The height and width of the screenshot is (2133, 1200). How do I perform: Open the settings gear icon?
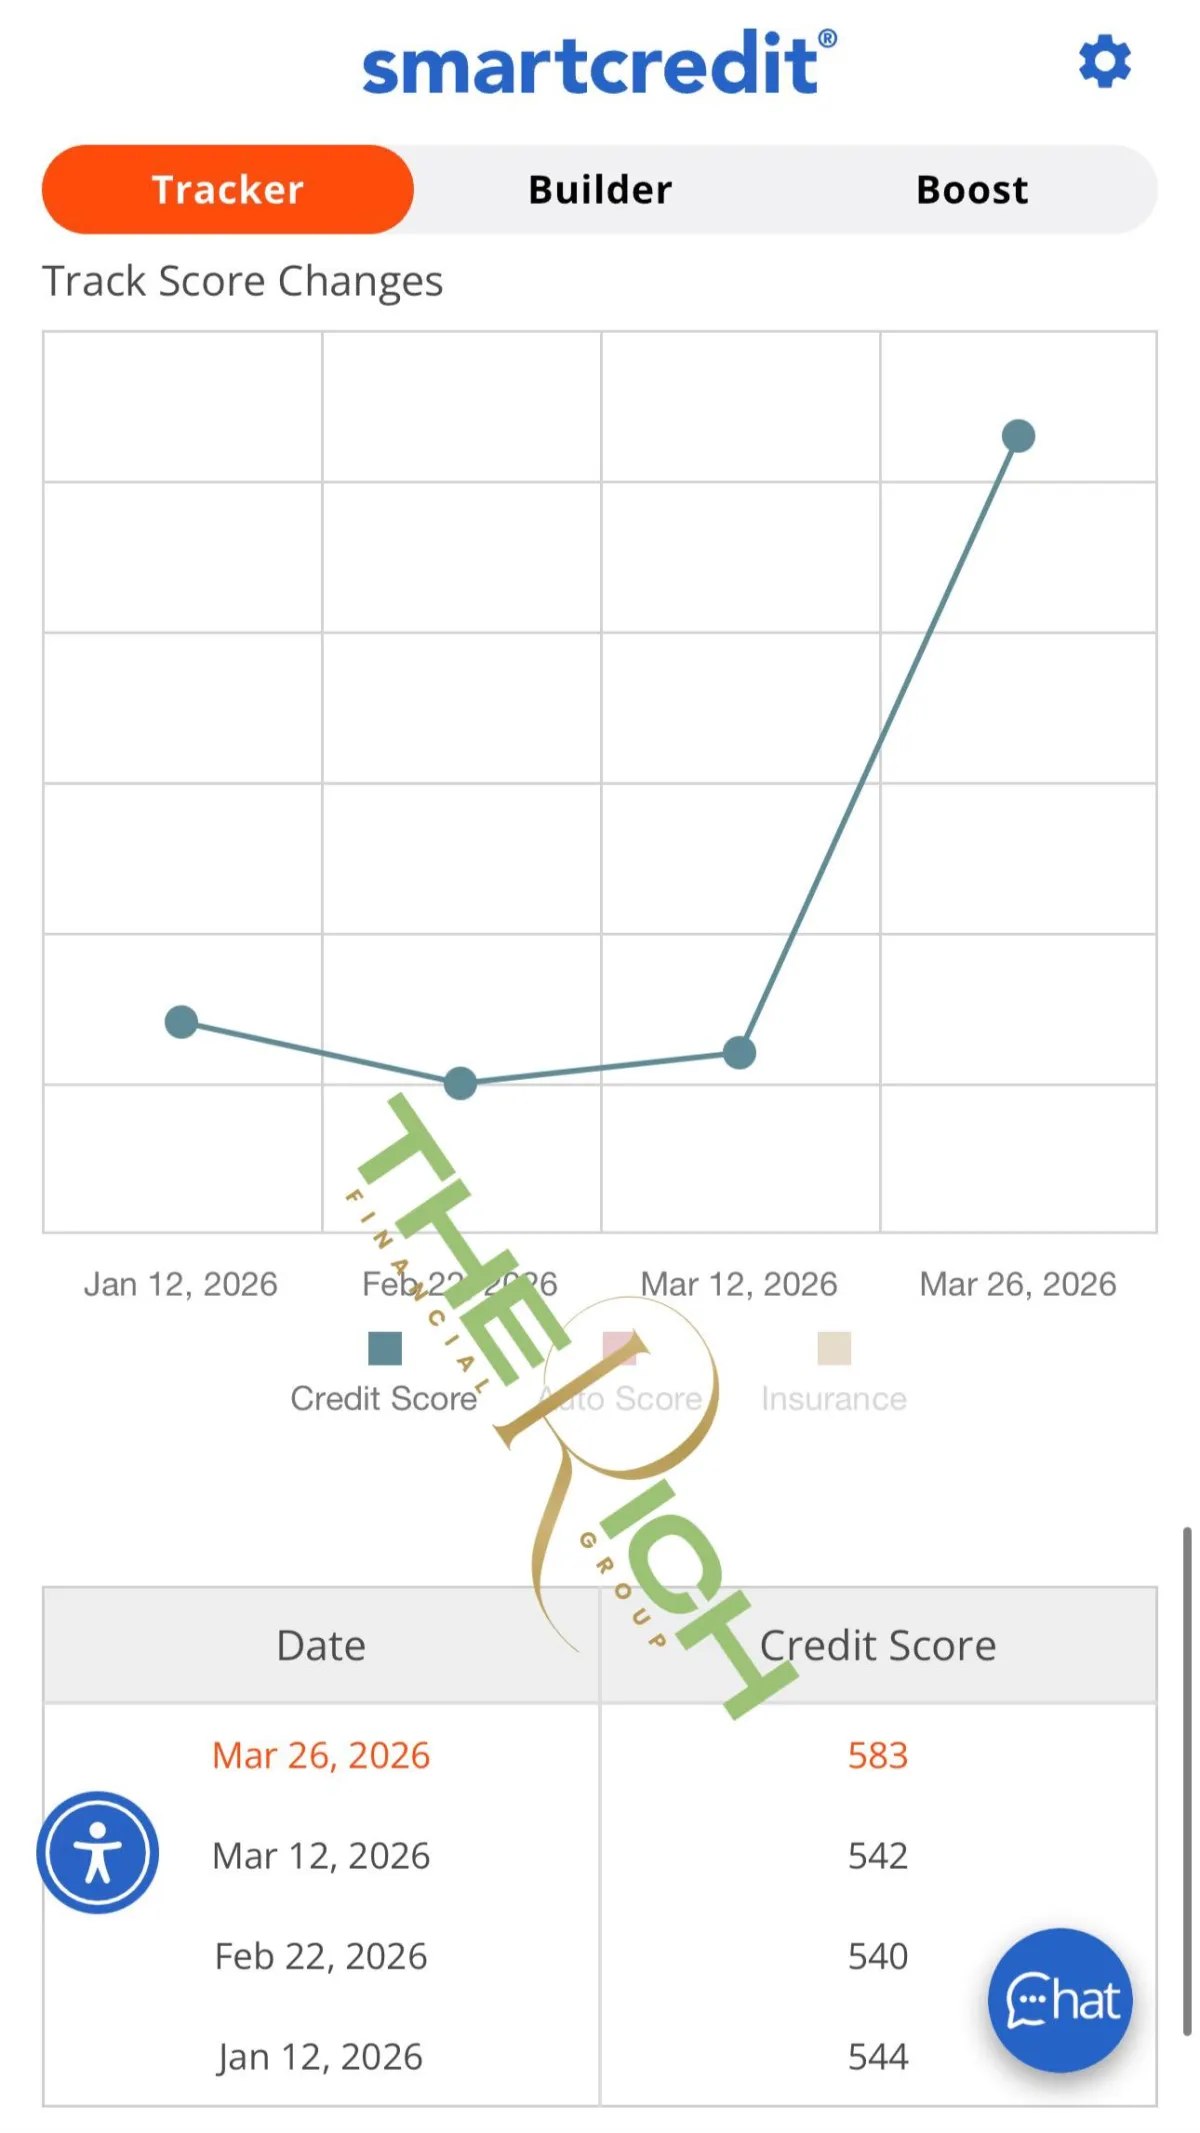(1105, 62)
